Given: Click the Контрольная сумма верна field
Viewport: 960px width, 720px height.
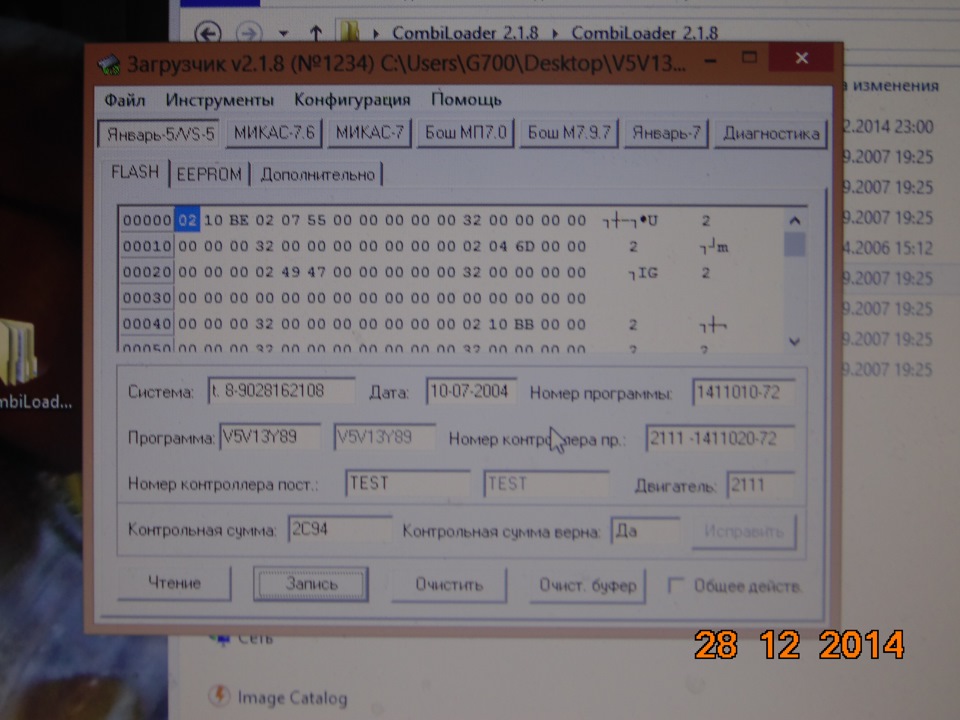Looking at the screenshot, I should point(645,531).
